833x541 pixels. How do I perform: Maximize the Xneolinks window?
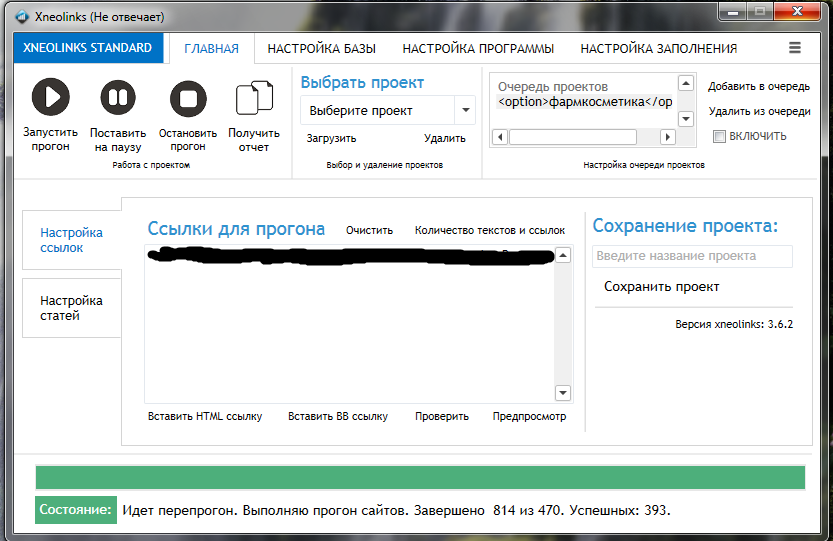click(760, 12)
